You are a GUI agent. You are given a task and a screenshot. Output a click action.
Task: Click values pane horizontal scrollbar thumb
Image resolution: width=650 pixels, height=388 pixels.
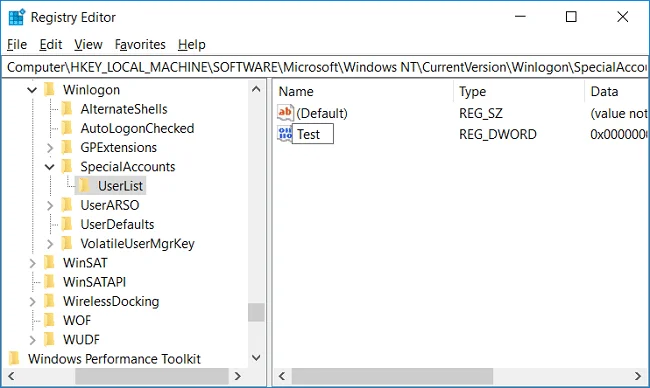point(392,376)
